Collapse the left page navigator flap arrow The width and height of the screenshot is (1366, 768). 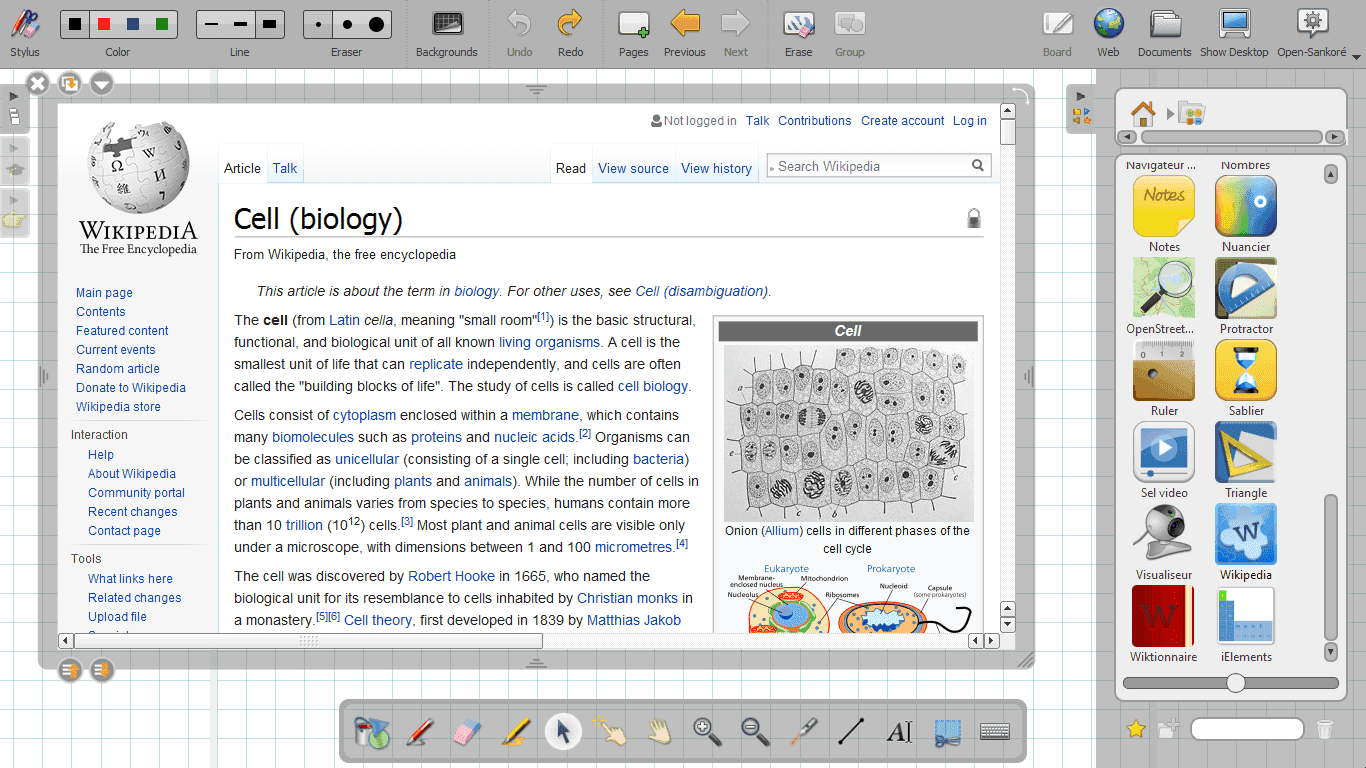tap(14, 96)
